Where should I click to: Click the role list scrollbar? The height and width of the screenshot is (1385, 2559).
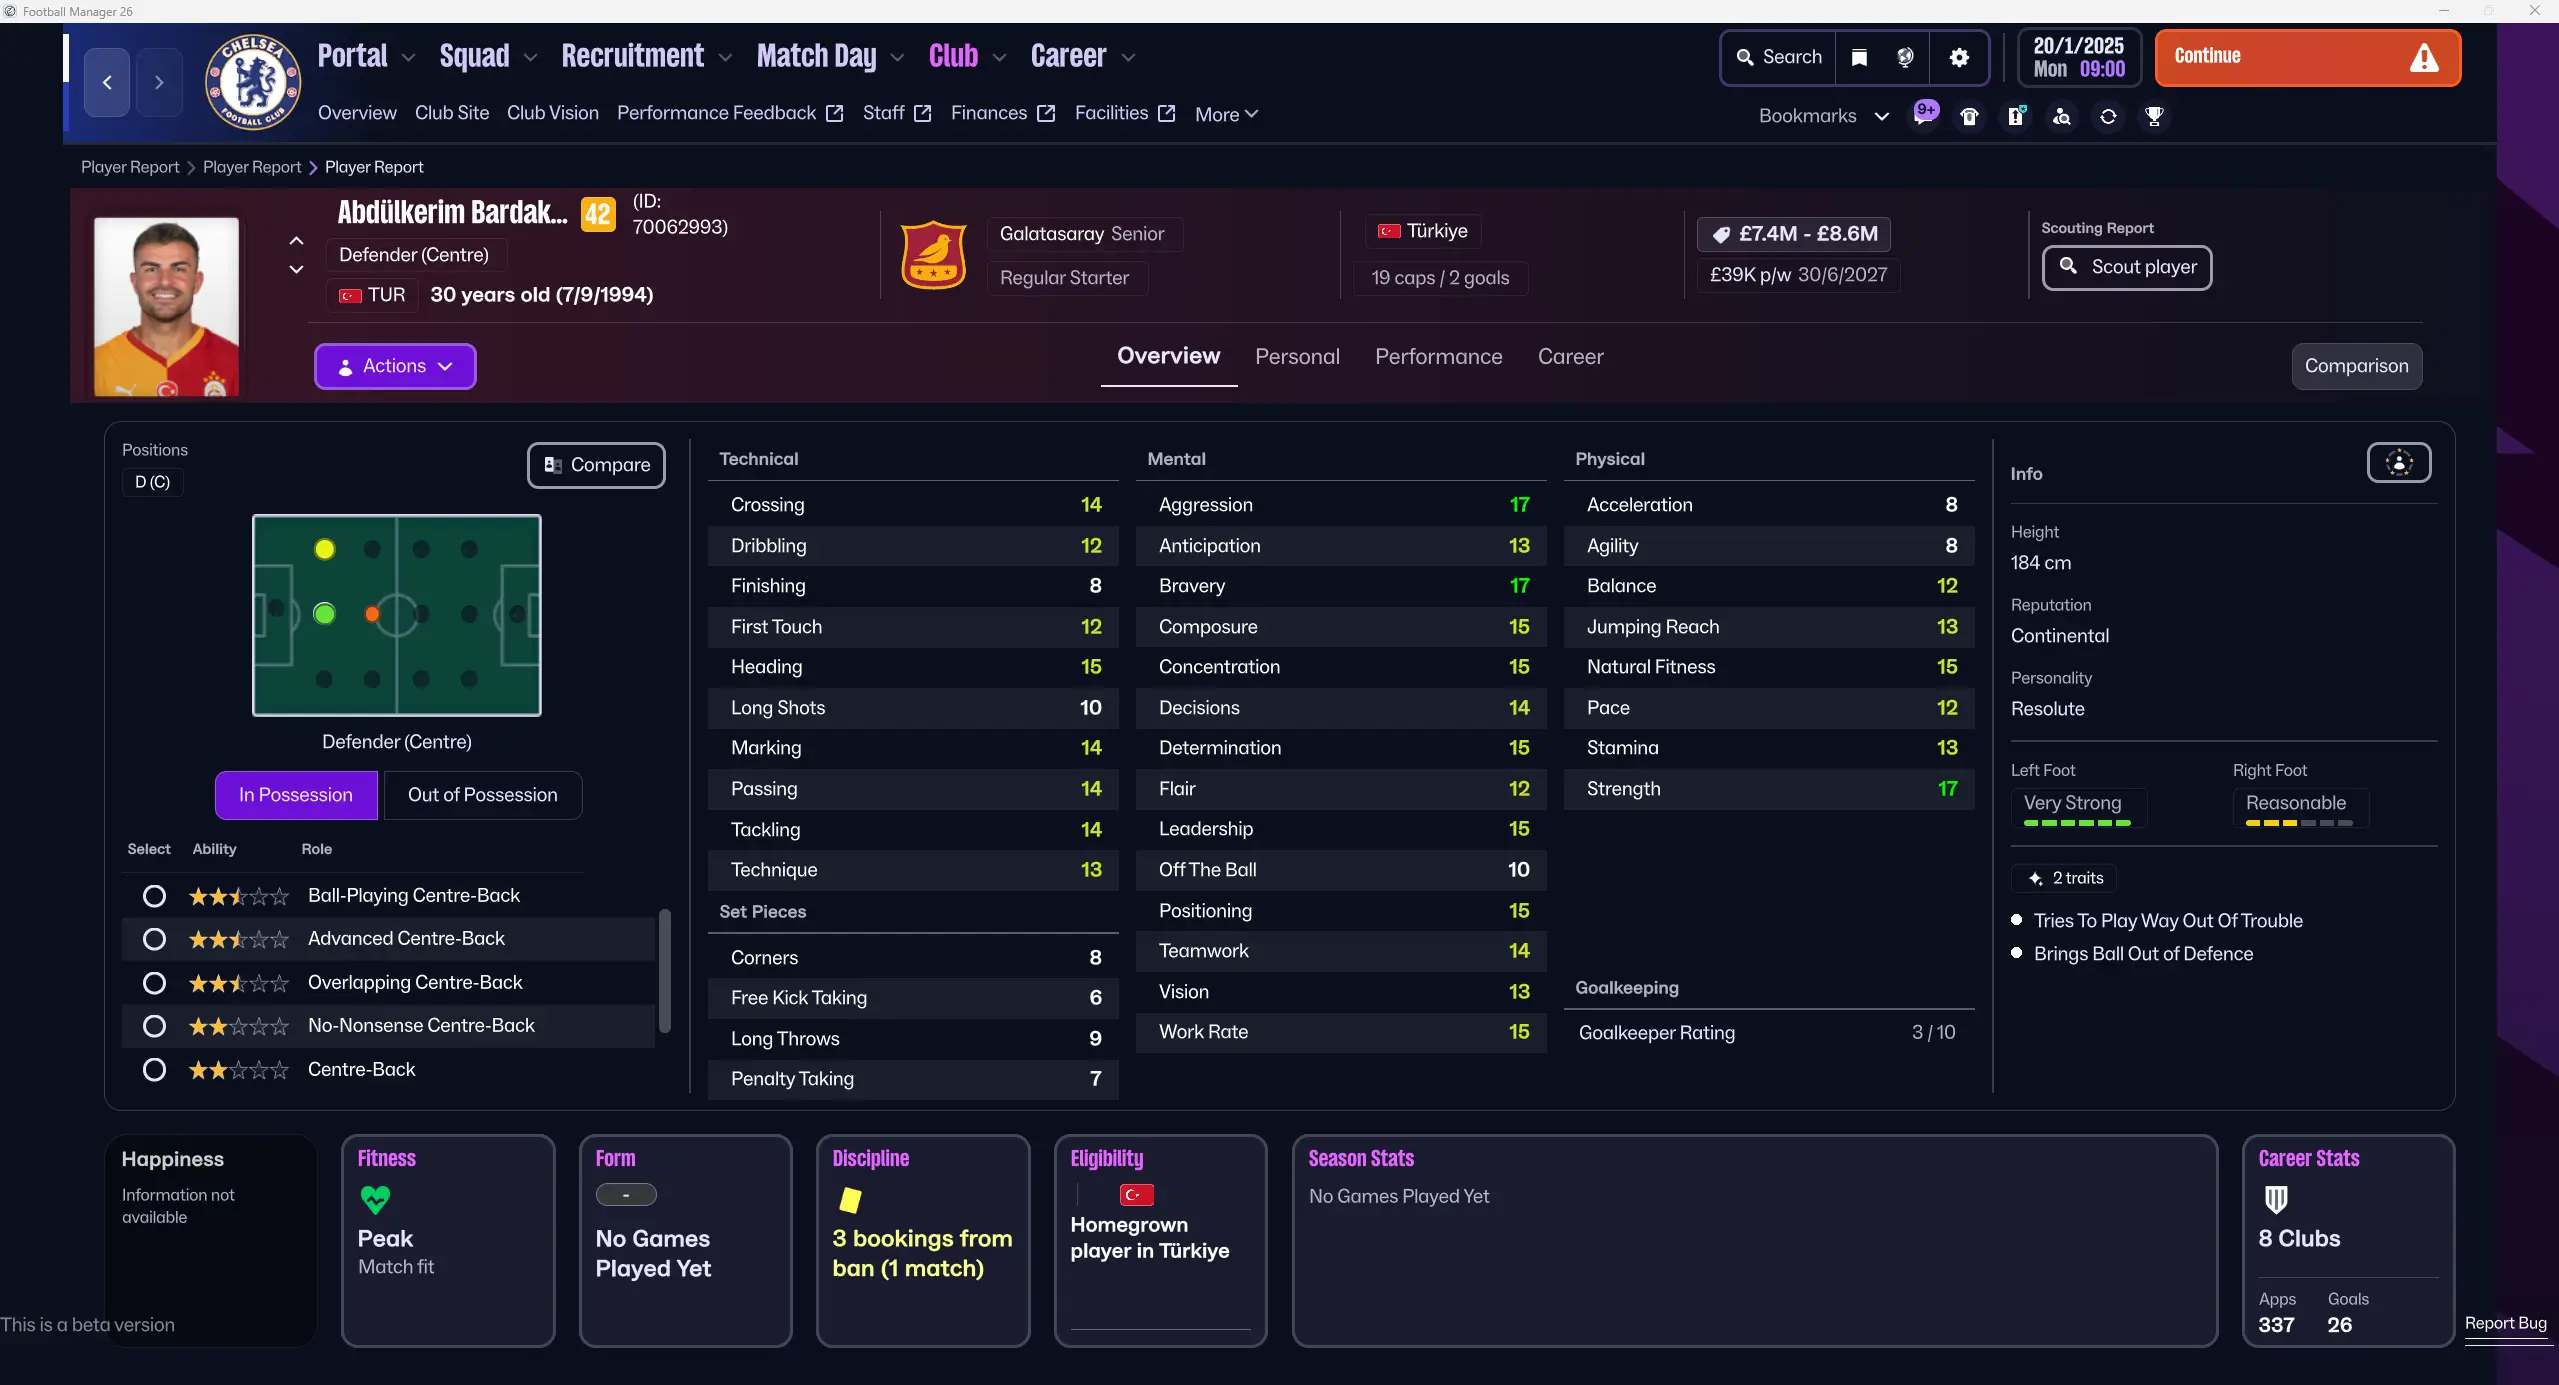(x=665, y=970)
